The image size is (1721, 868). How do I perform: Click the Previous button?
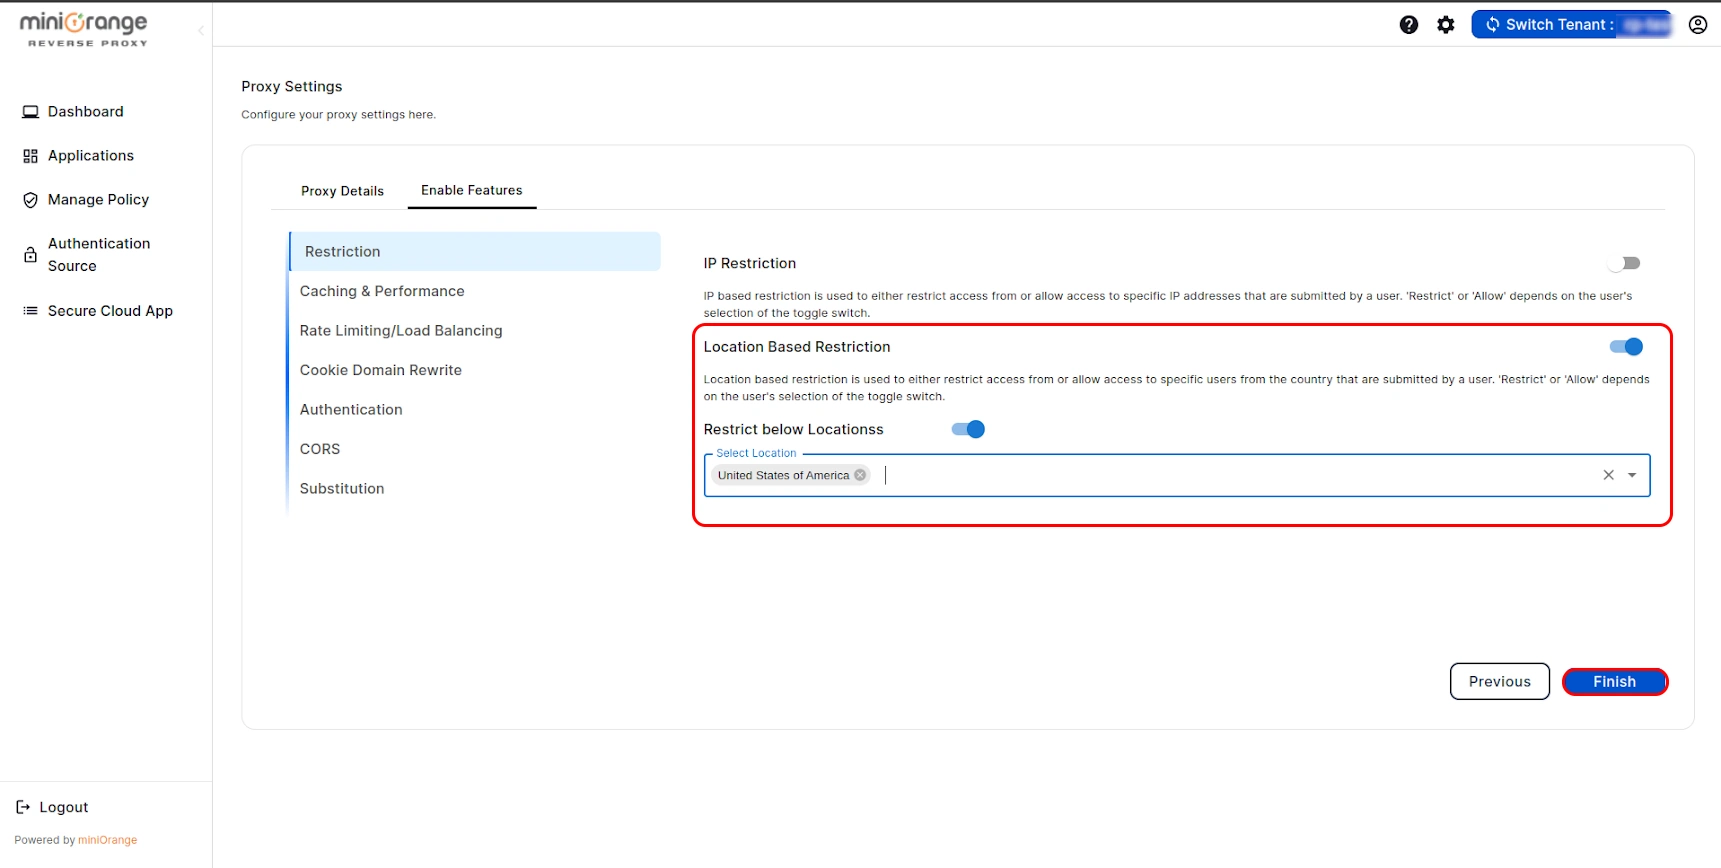click(x=1500, y=682)
